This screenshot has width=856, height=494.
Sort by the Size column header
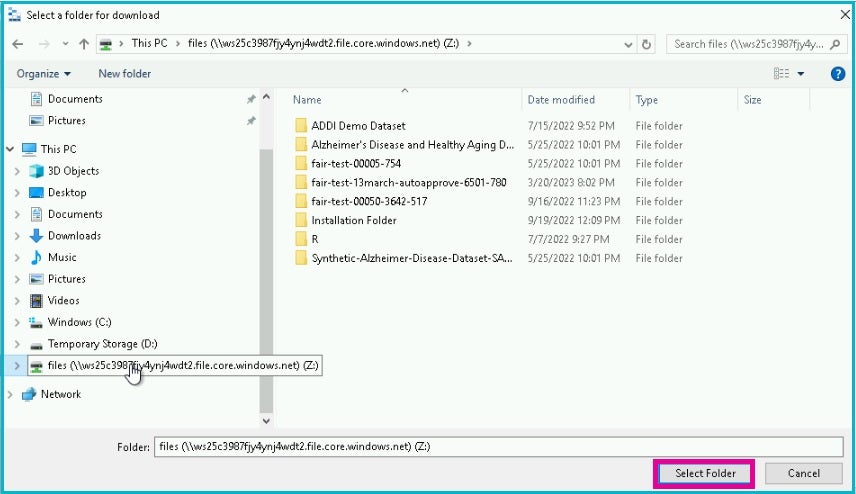pos(752,100)
